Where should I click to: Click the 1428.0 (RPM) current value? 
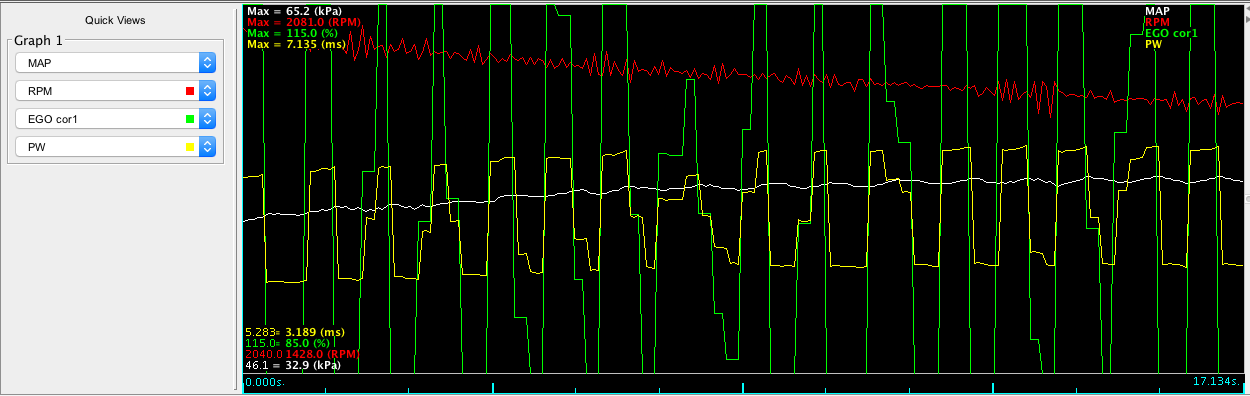tap(322, 354)
